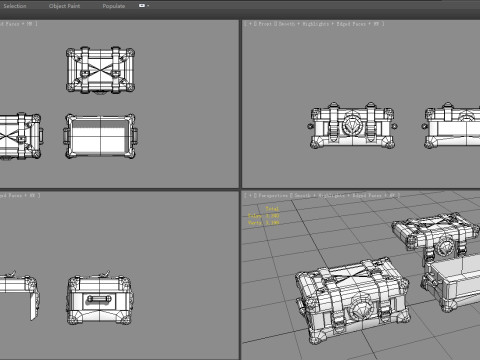Screen dimensions: 480x360
Task: Open Front viewport plus general menu
Action: click(250, 24)
